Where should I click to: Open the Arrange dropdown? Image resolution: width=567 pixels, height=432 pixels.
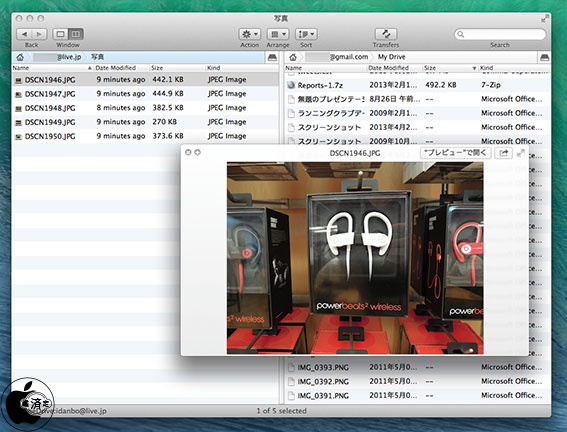point(278,34)
